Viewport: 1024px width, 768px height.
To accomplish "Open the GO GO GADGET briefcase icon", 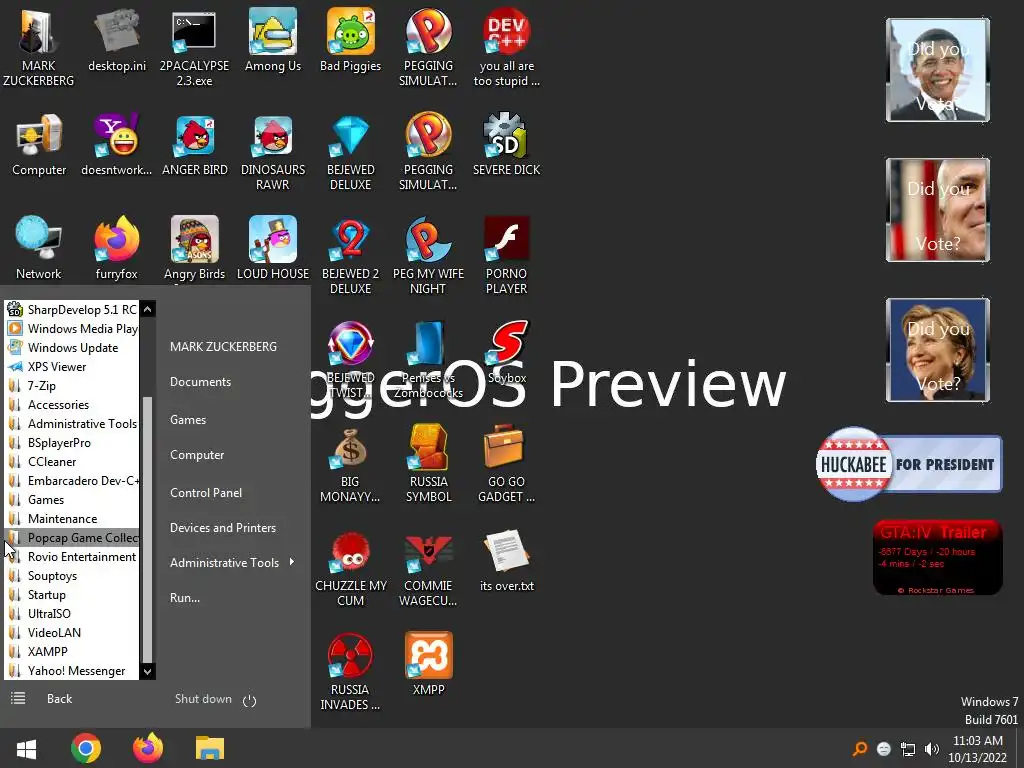I will (506, 463).
